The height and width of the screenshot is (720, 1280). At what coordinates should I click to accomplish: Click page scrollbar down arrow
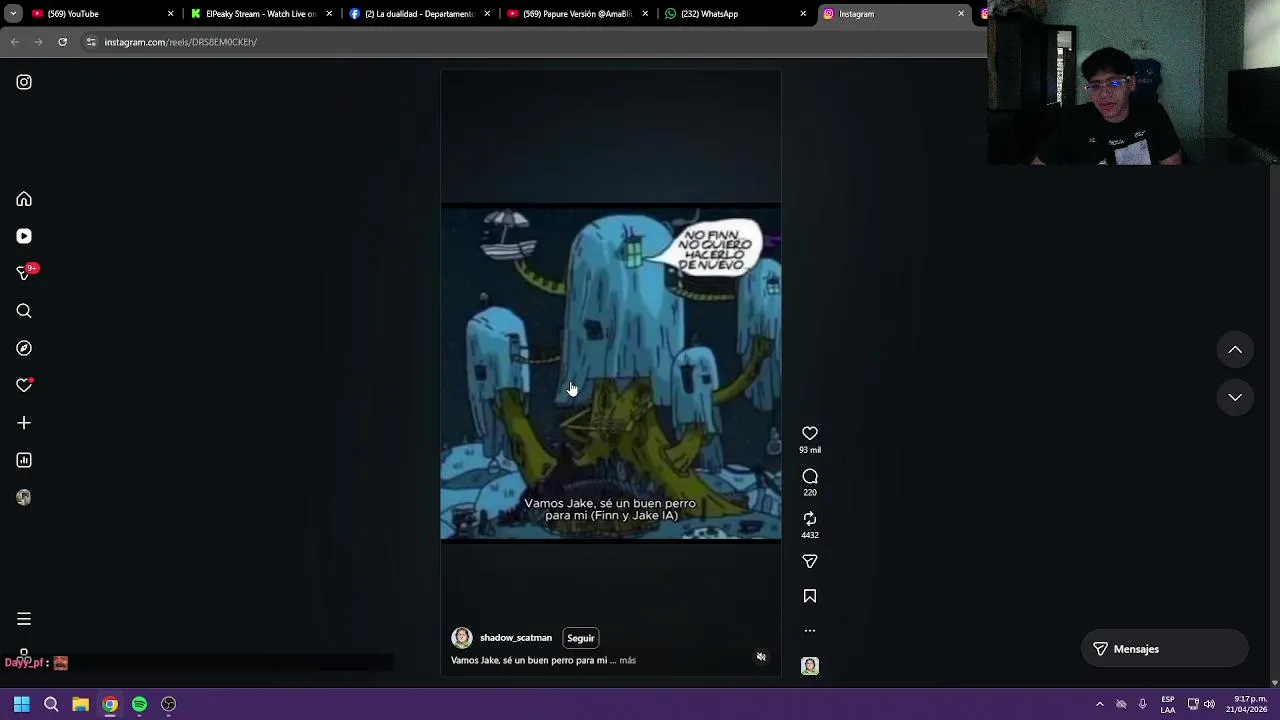point(1274,683)
